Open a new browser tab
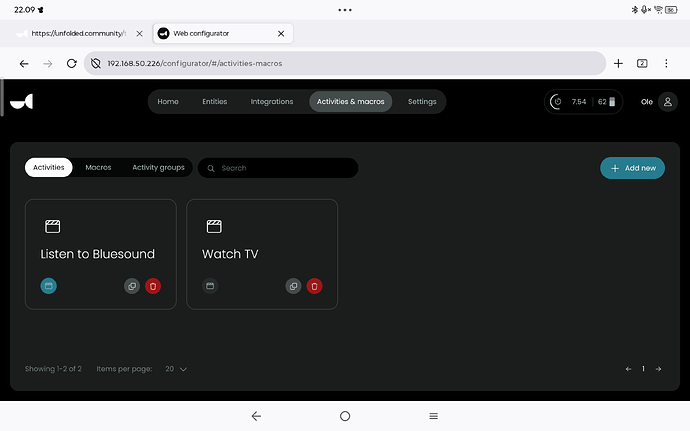 tap(618, 64)
